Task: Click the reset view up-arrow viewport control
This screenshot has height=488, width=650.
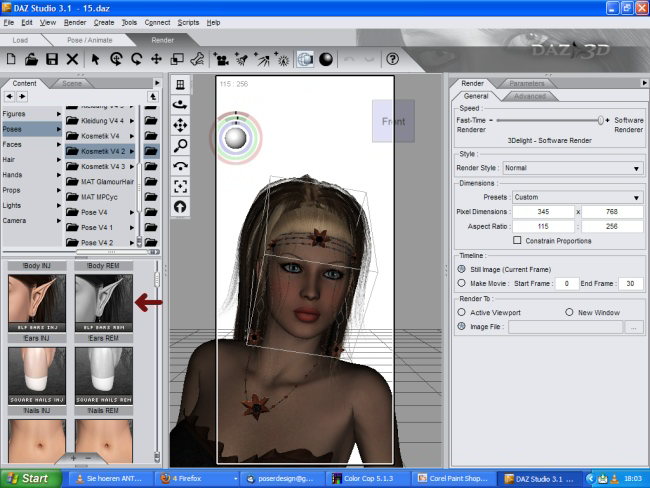Action: (x=180, y=206)
